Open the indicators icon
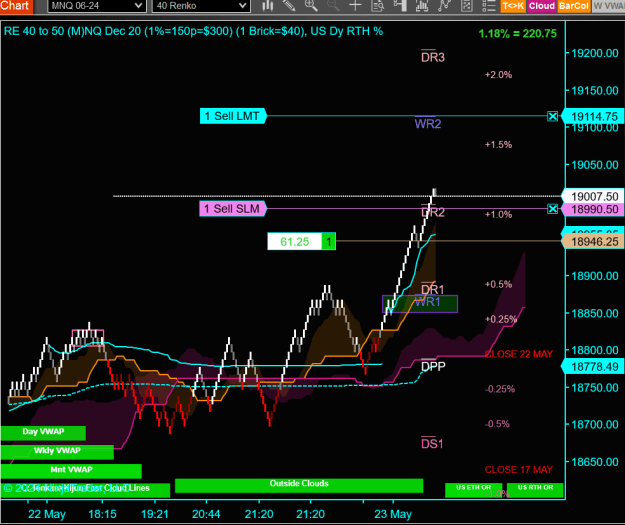The height and width of the screenshot is (525, 625). (x=444, y=6)
